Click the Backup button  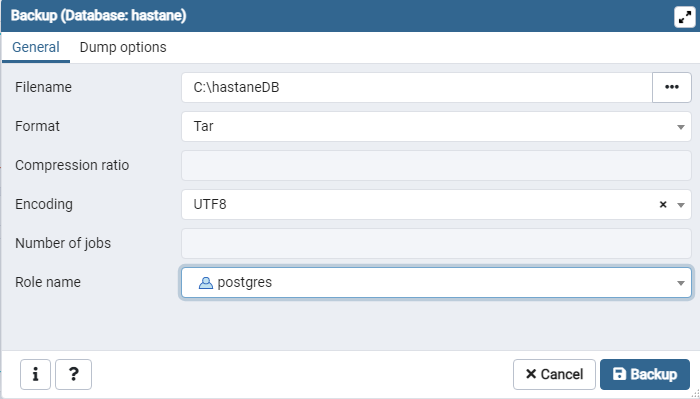[645, 374]
